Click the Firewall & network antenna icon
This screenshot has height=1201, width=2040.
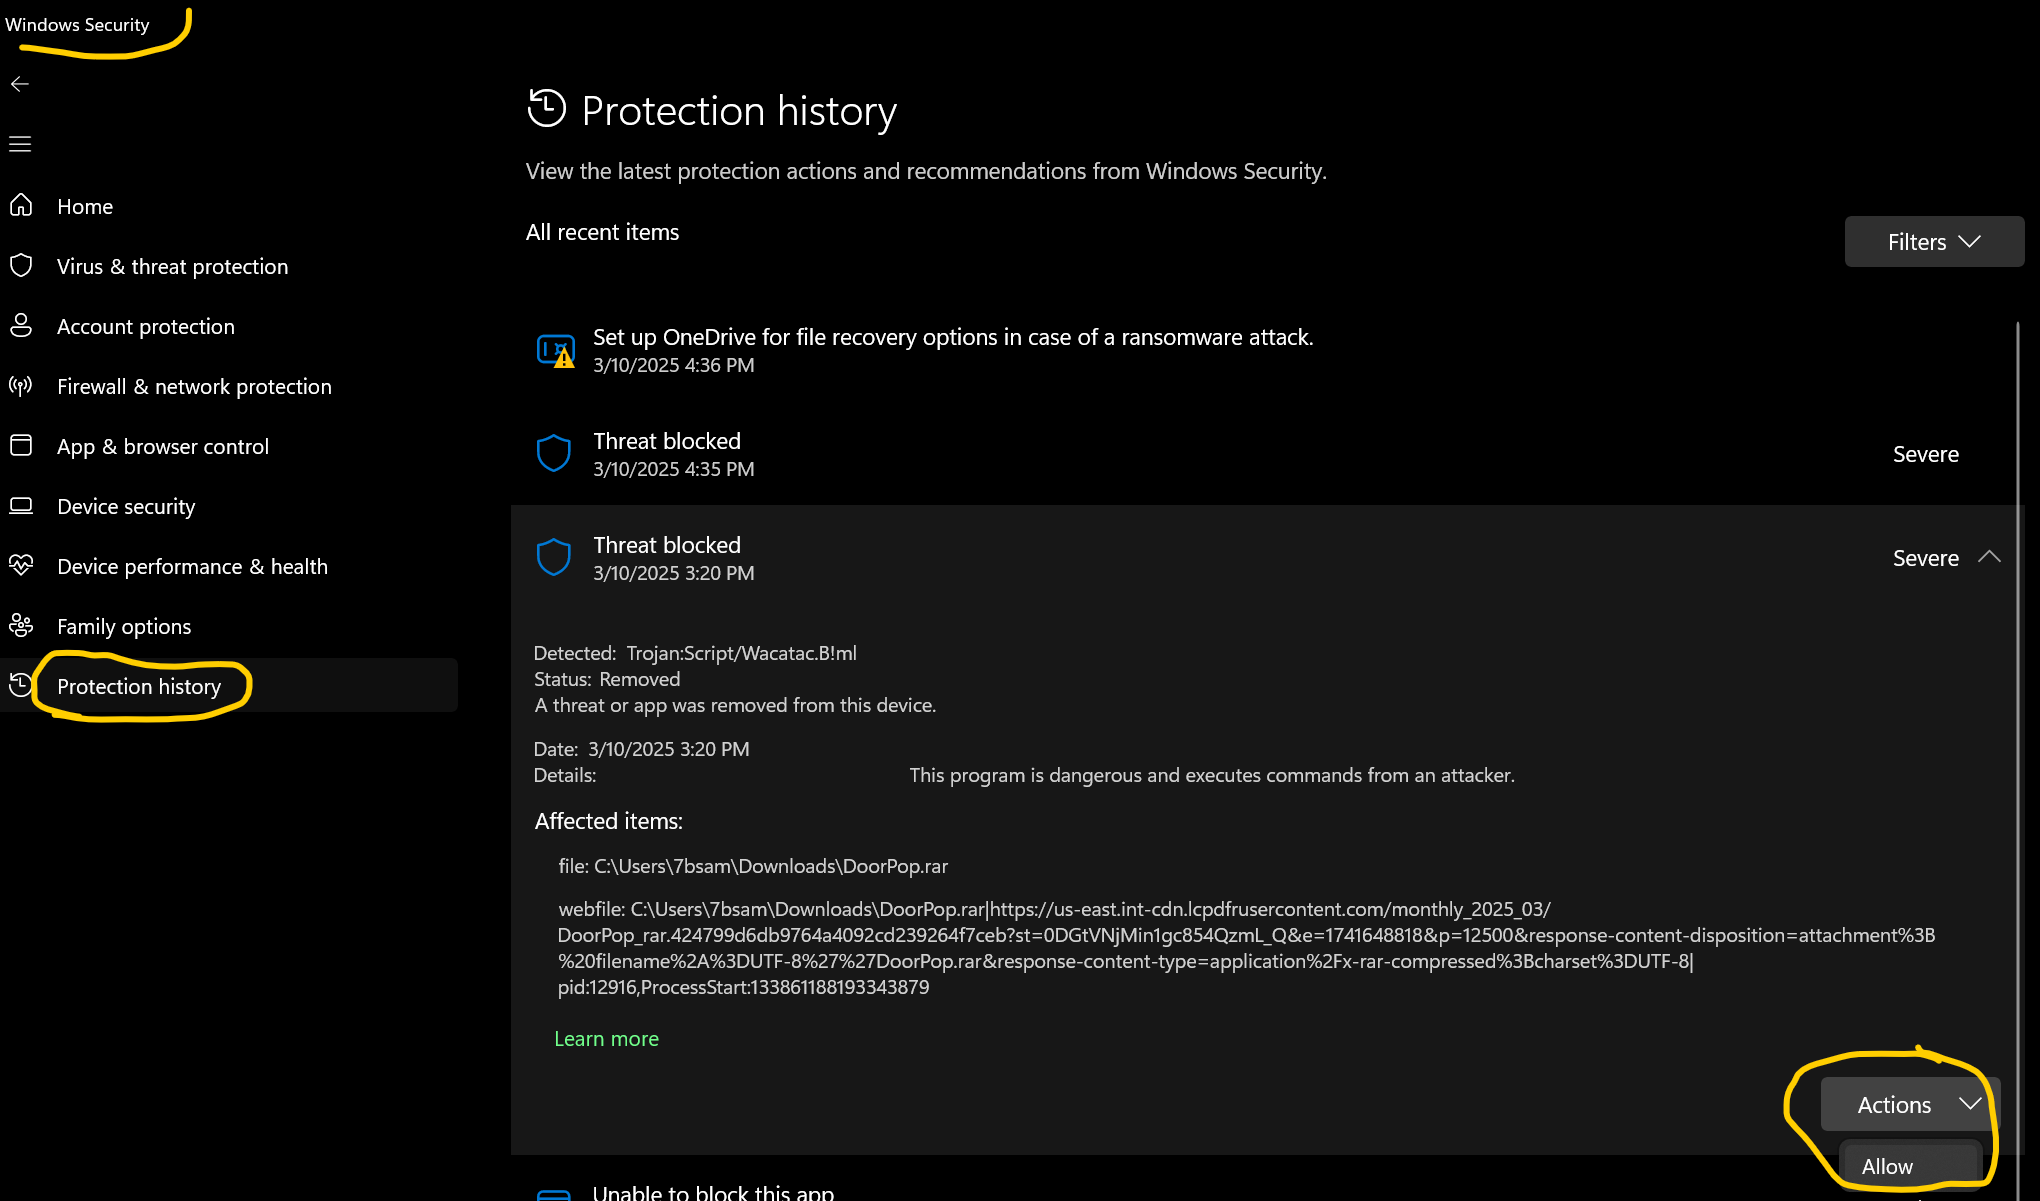[21, 386]
